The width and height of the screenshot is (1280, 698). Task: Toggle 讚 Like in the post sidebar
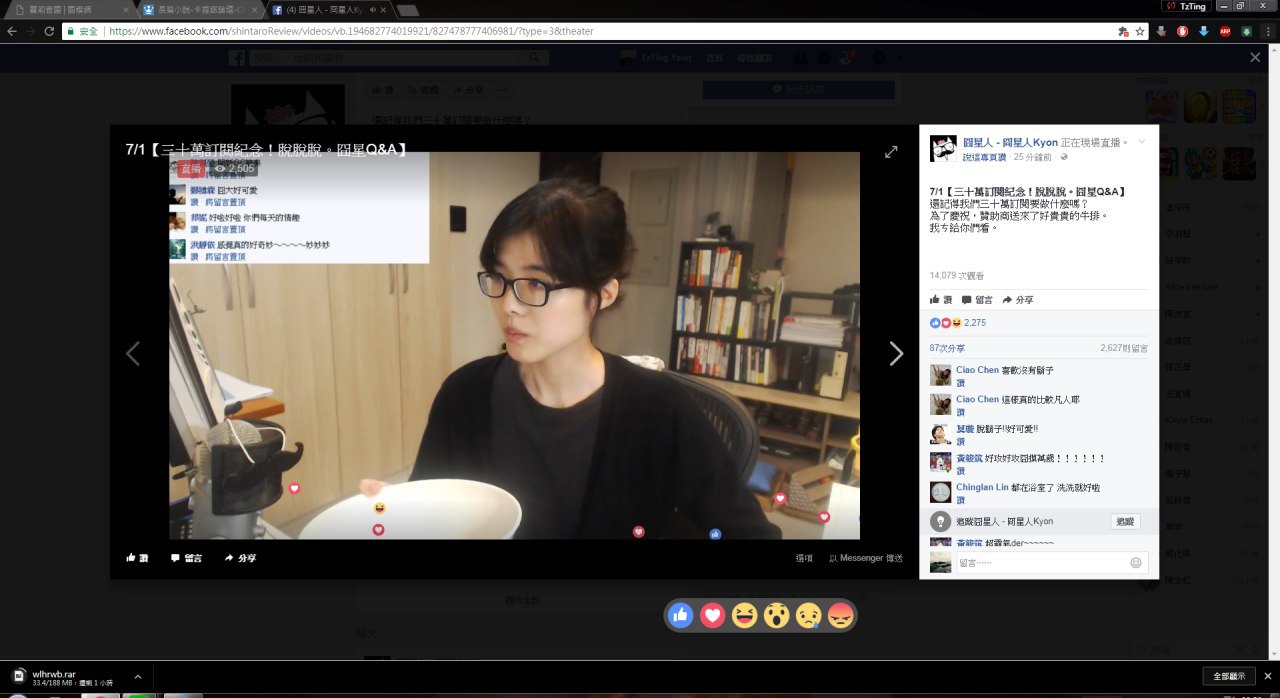[941, 300]
